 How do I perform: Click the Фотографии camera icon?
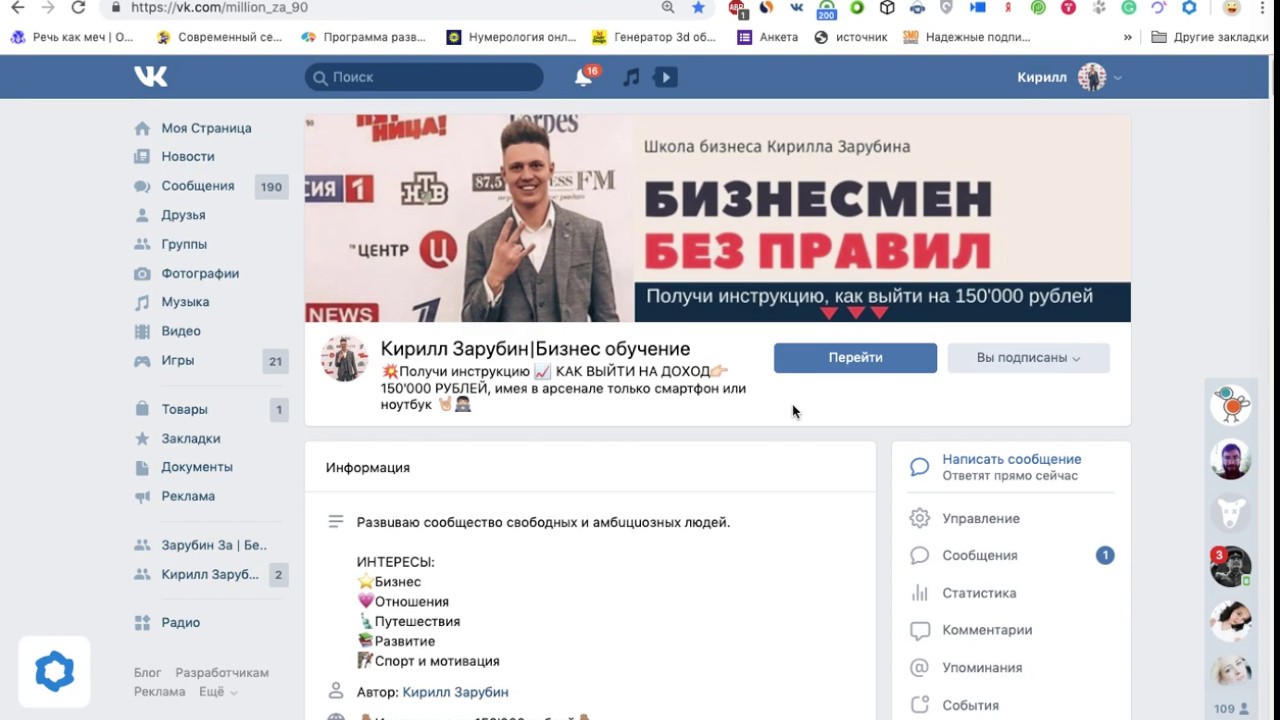pos(142,273)
